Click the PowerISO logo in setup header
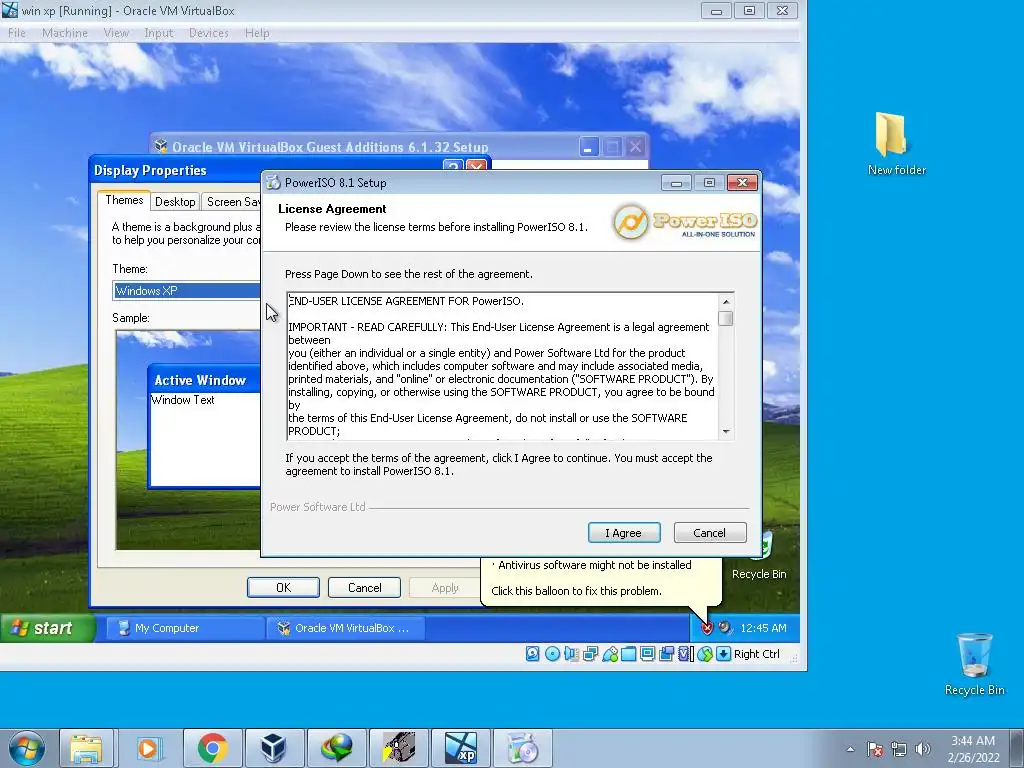The width and height of the screenshot is (1024, 768). point(685,222)
